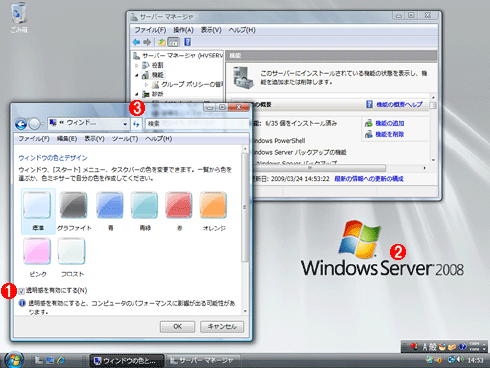
Task: Open ファイル(F) menu in Server Manager
Action: tap(150, 30)
